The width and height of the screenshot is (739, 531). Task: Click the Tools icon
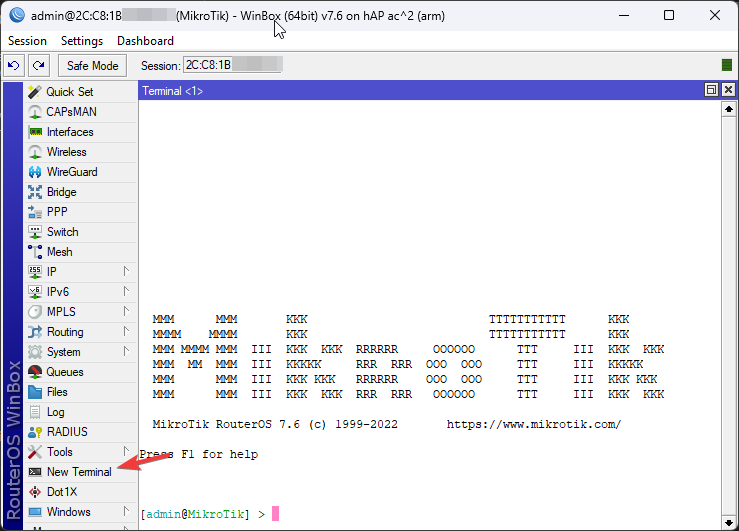click(x=35, y=452)
